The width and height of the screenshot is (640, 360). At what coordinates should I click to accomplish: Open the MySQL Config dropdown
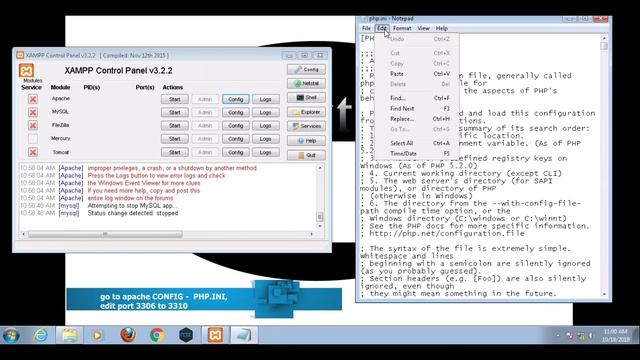[x=236, y=112]
